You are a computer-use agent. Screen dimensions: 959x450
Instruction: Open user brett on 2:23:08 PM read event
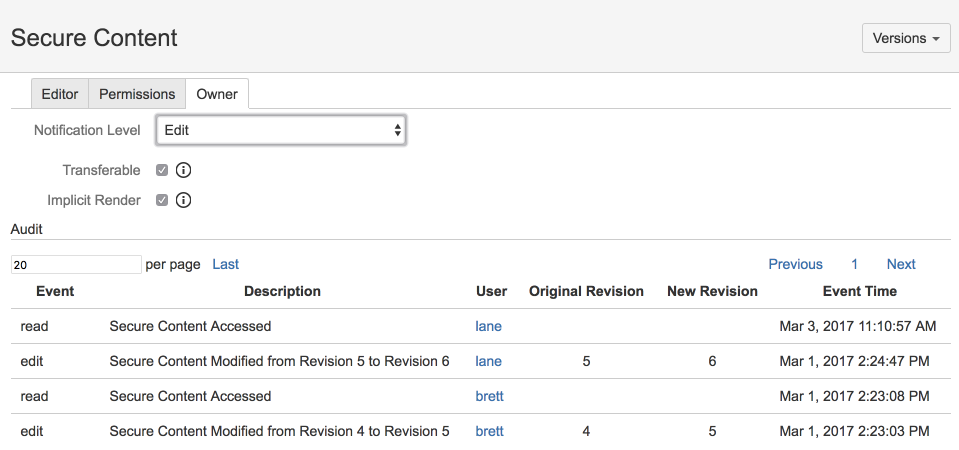pyautogui.click(x=489, y=396)
